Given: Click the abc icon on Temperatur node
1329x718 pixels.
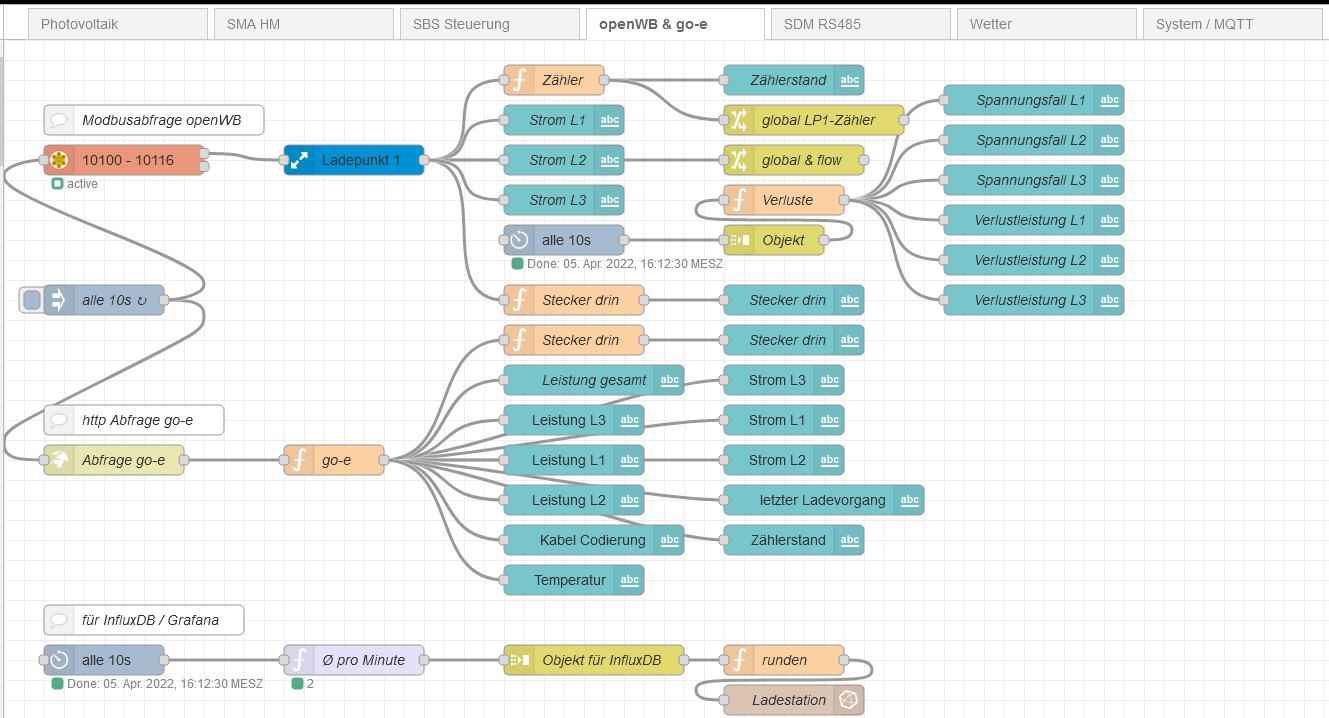Looking at the screenshot, I should [629, 580].
